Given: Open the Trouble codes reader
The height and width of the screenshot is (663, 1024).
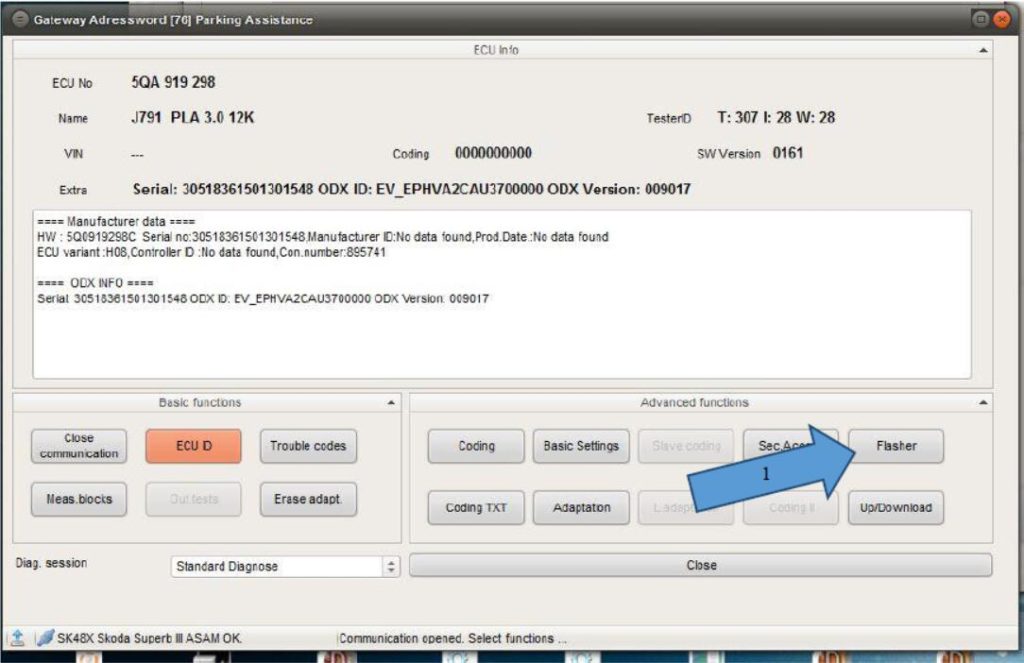Looking at the screenshot, I should coord(306,446).
